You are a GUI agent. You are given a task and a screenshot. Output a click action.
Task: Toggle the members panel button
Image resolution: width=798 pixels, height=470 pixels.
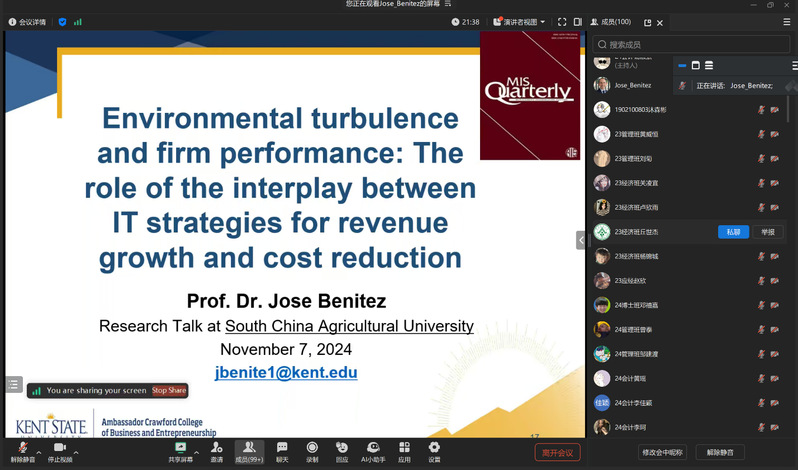[248, 448]
